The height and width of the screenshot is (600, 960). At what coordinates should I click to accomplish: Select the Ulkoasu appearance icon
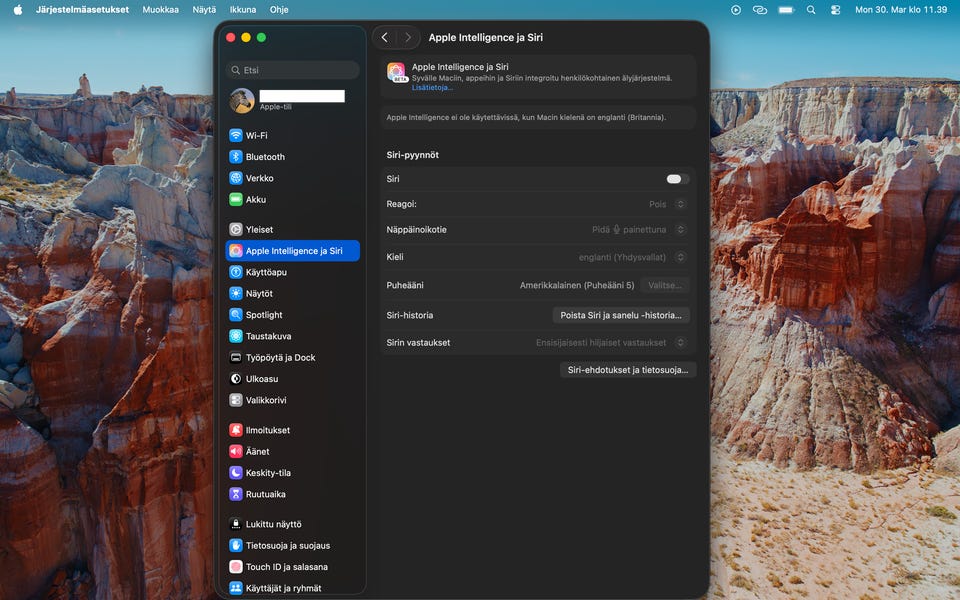[x=236, y=379]
